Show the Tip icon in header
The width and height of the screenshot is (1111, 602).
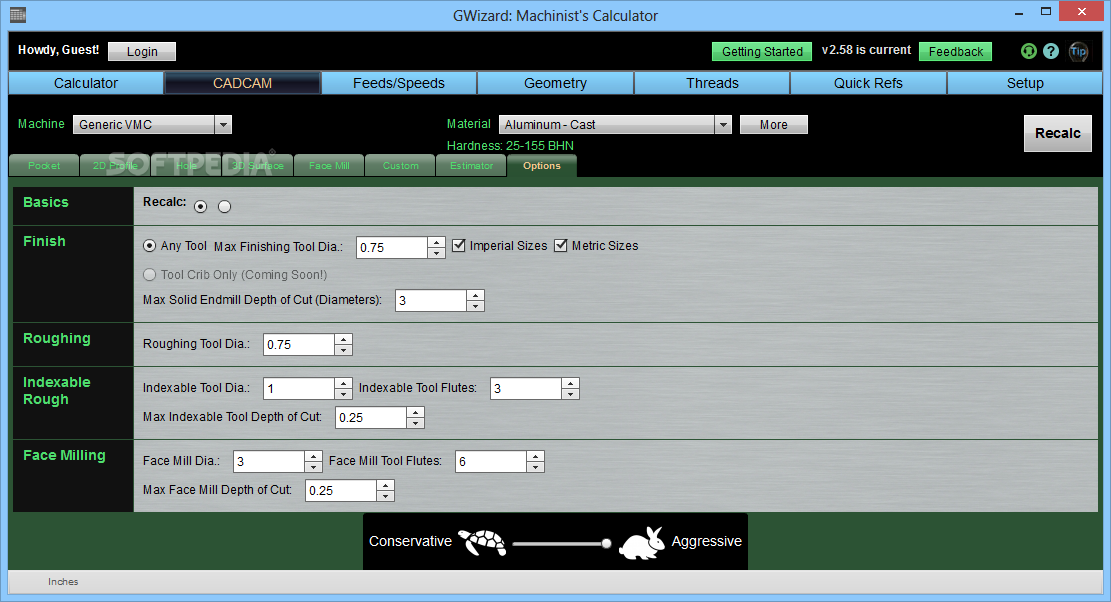click(1078, 51)
